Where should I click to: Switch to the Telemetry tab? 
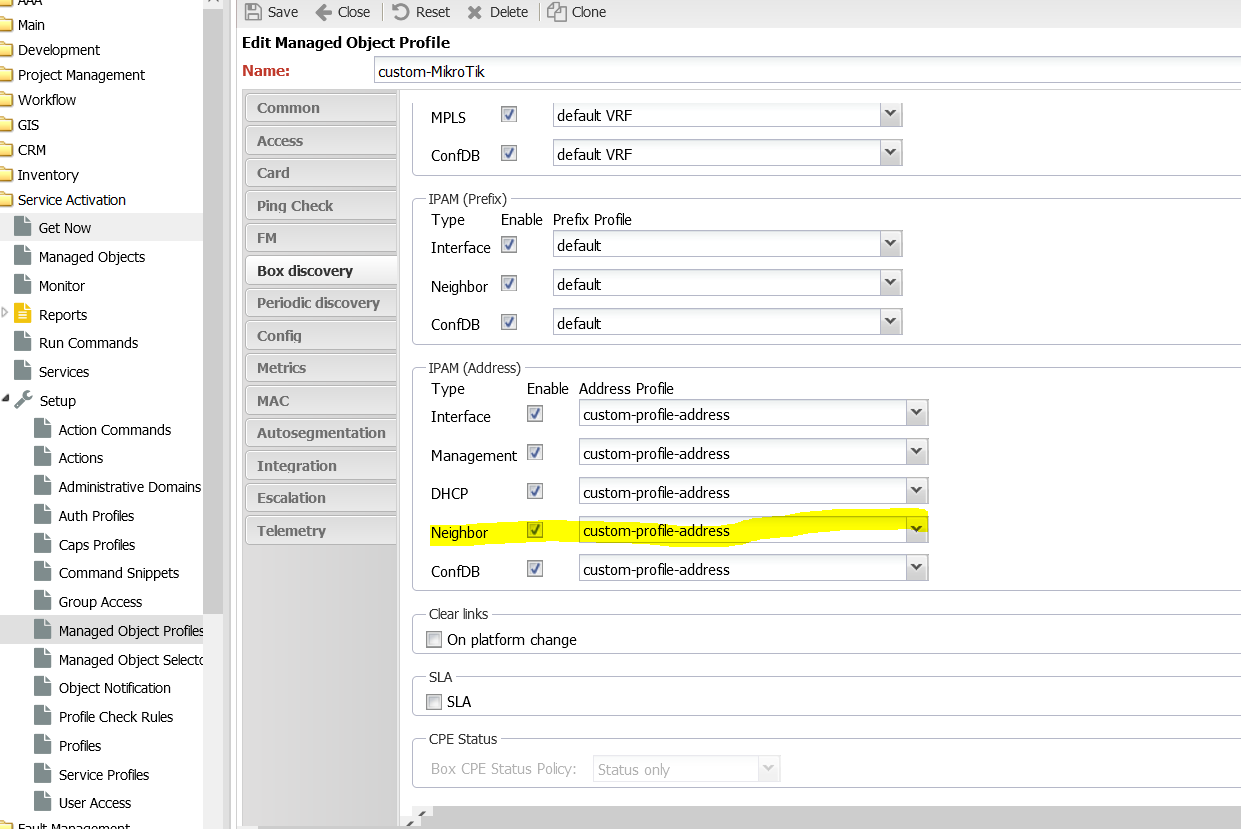[x=320, y=531]
